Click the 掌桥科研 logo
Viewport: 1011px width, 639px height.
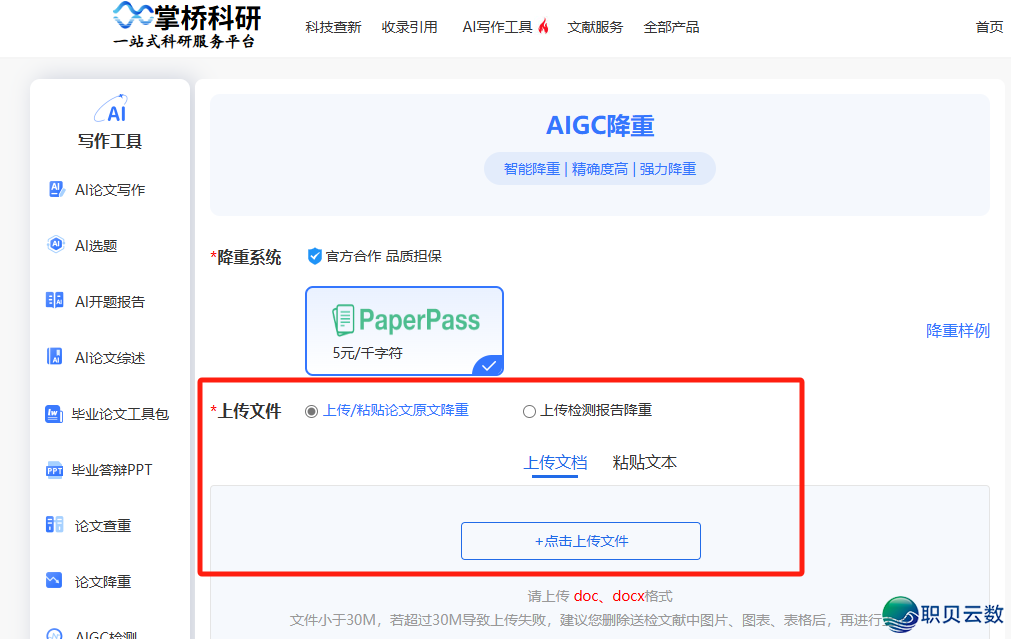click(187, 25)
